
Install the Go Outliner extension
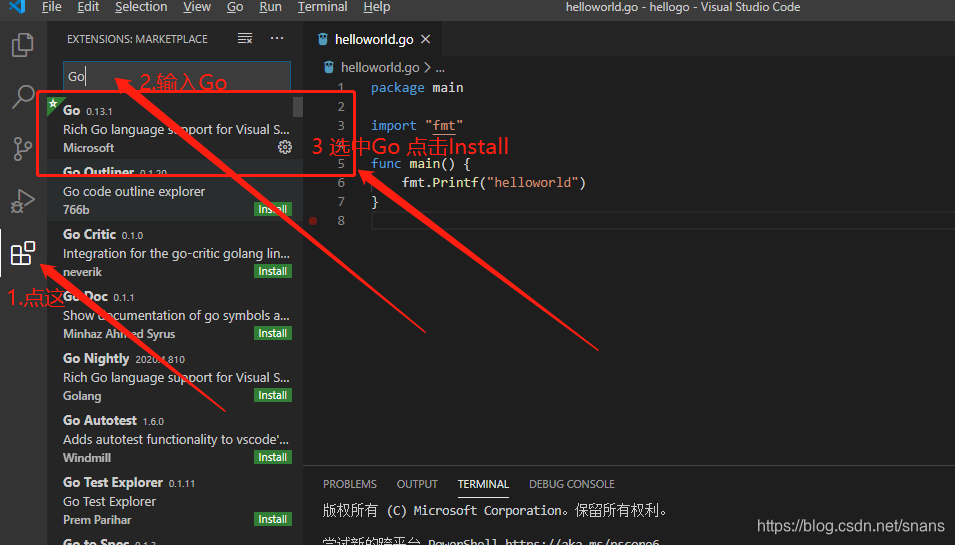272,209
